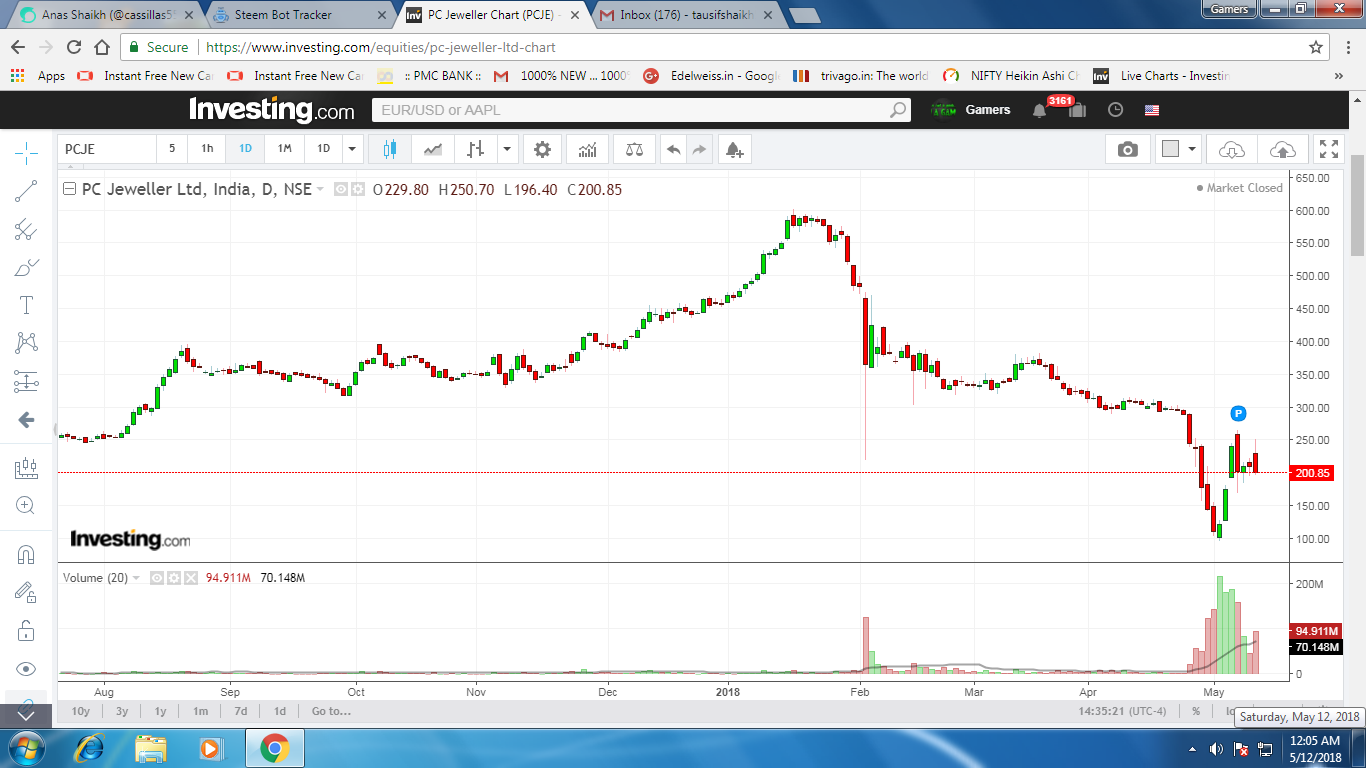Open the portfolio briefcase icon

1077,110
